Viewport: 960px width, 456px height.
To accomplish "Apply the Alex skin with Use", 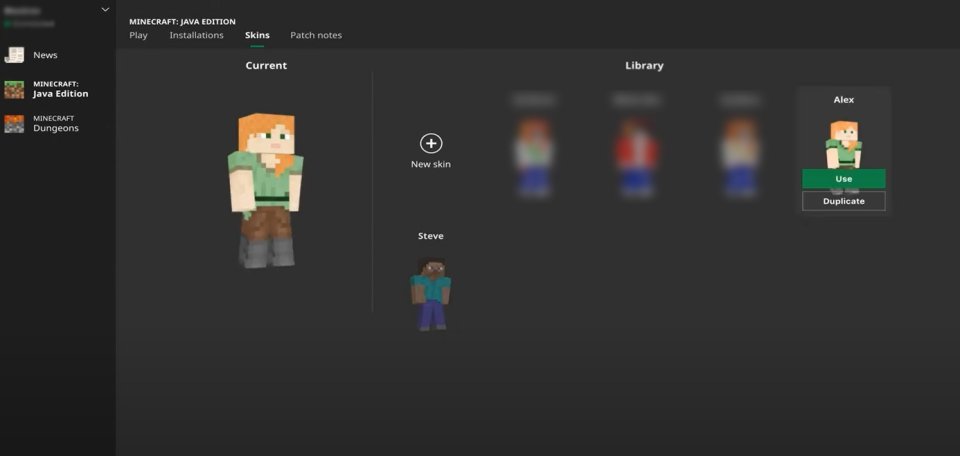I will click(x=844, y=179).
